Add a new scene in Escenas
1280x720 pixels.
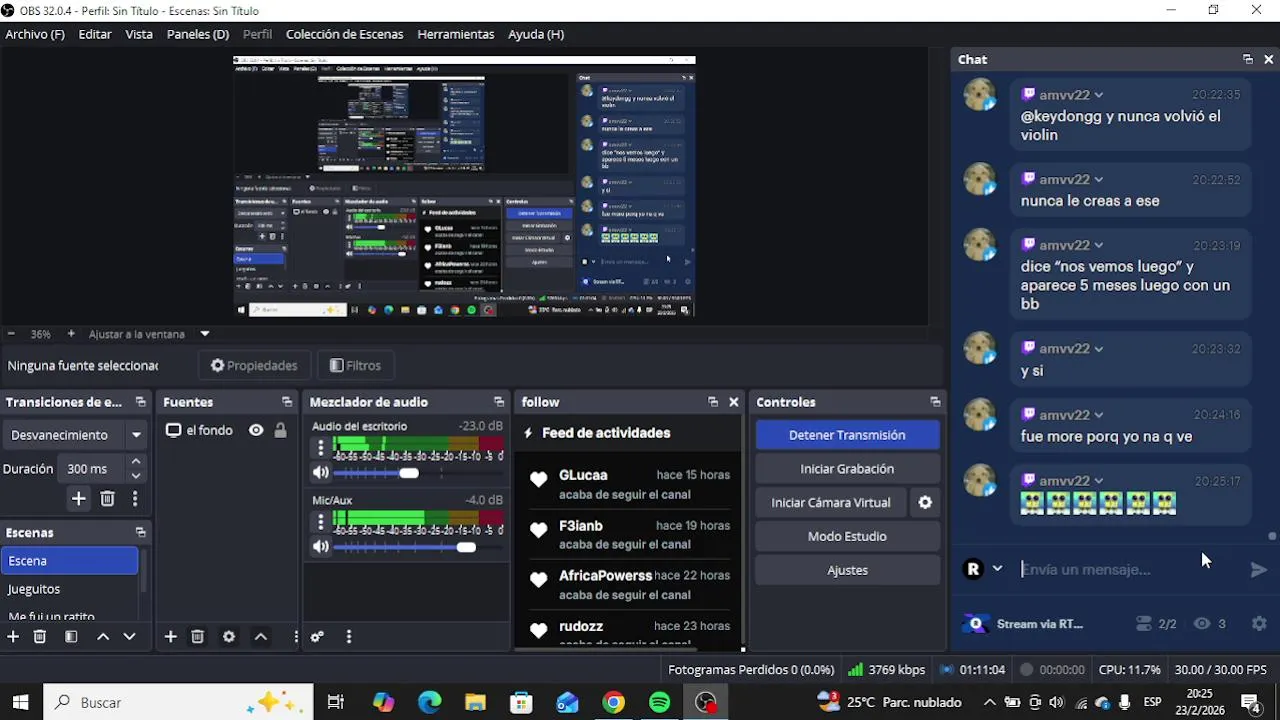[x=13, y=636]
